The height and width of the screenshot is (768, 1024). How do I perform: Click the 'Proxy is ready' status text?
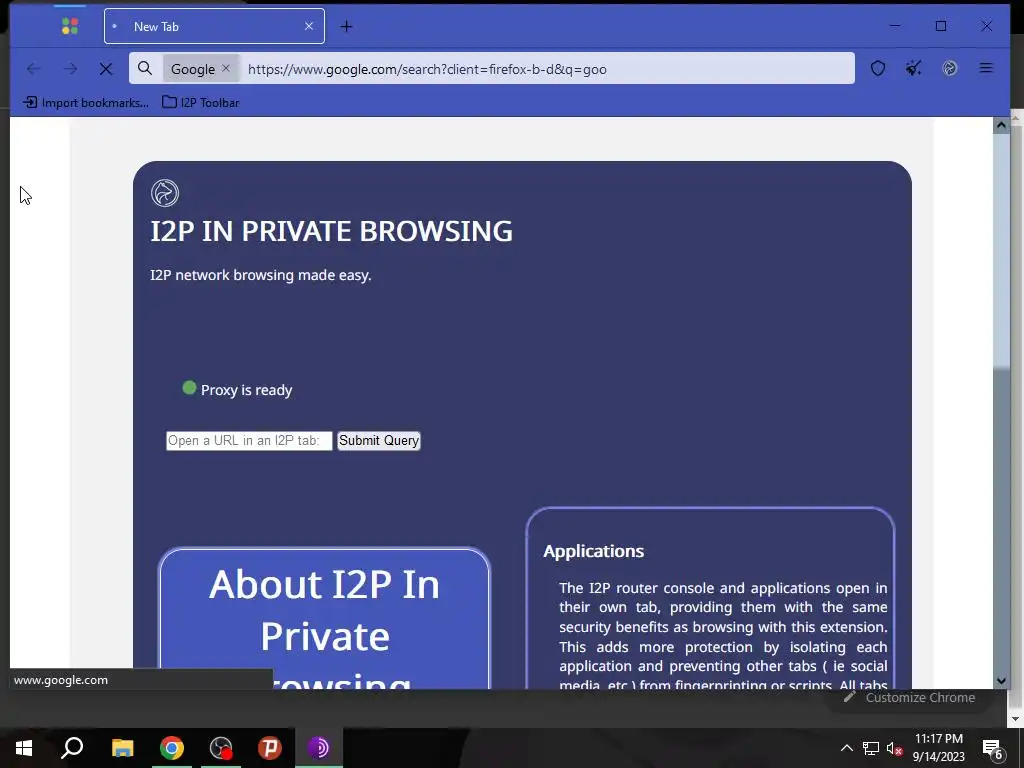coord(246,390)
